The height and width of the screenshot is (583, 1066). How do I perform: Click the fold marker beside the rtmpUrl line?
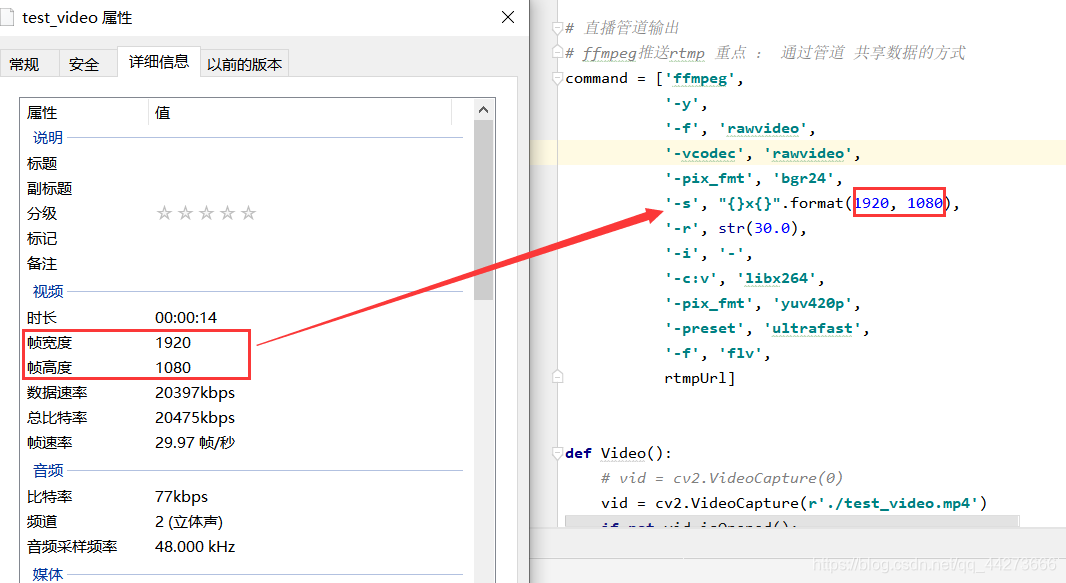point(556,376)
